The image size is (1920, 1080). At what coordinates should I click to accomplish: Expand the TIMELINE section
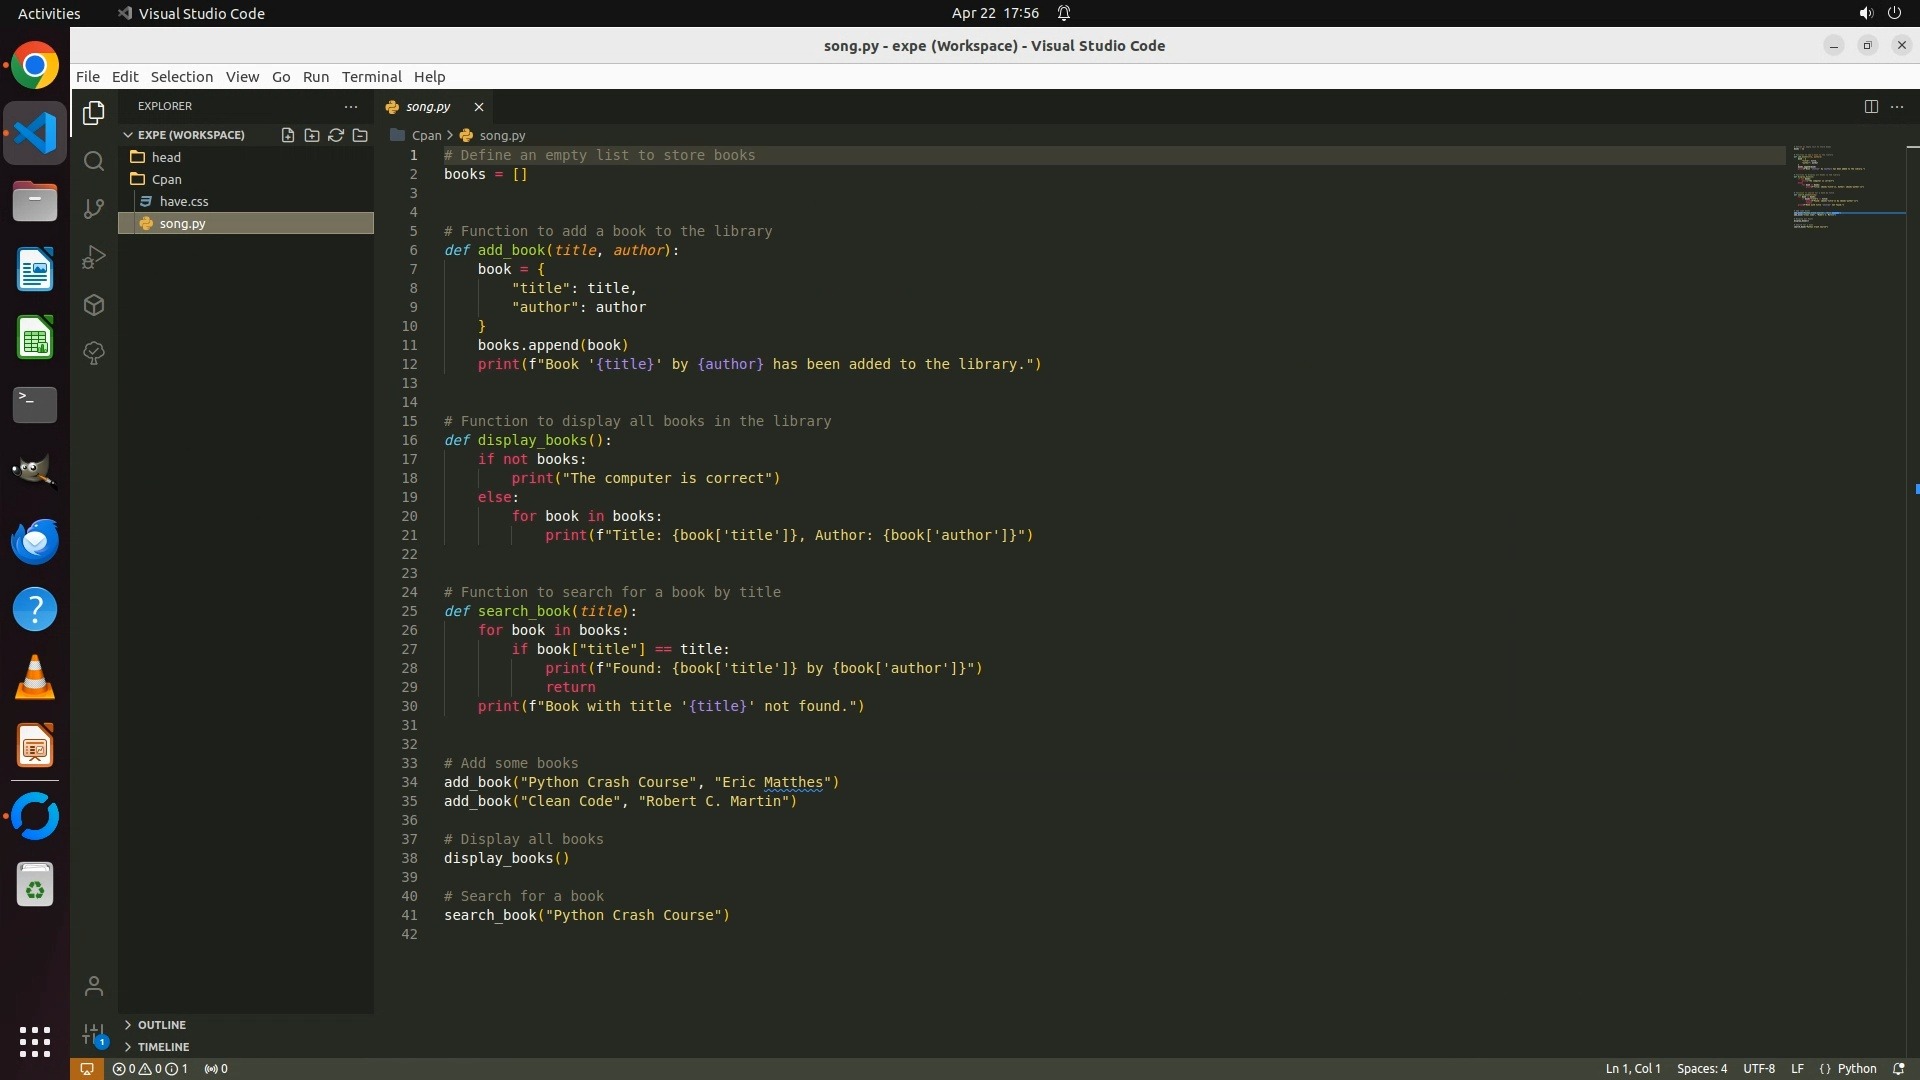click(x=163, y=1047)
